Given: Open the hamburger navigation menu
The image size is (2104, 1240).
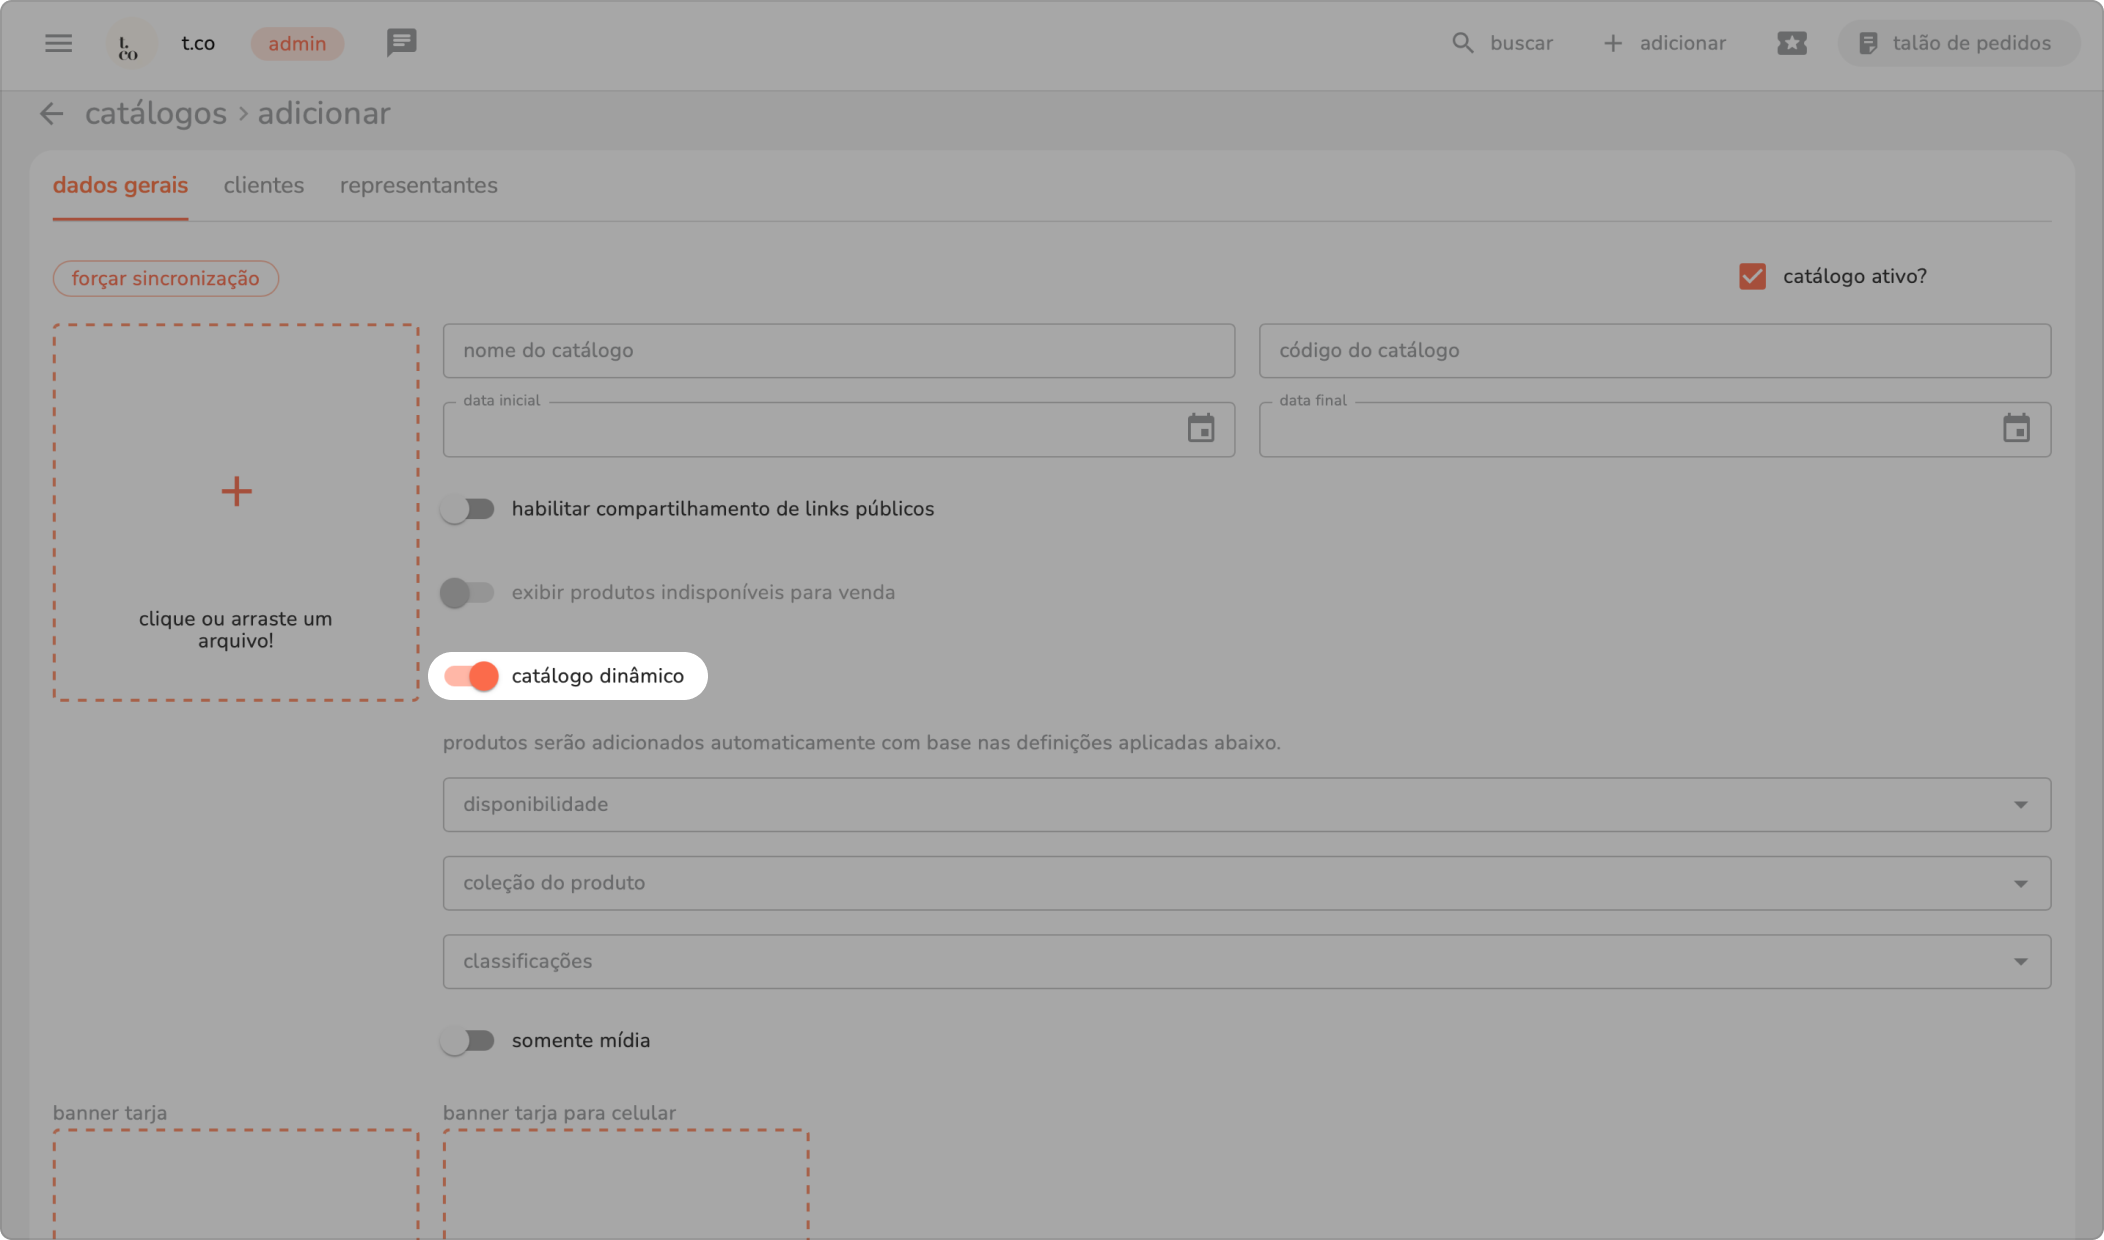Looking at the screenshot, I should coord(58,43).
